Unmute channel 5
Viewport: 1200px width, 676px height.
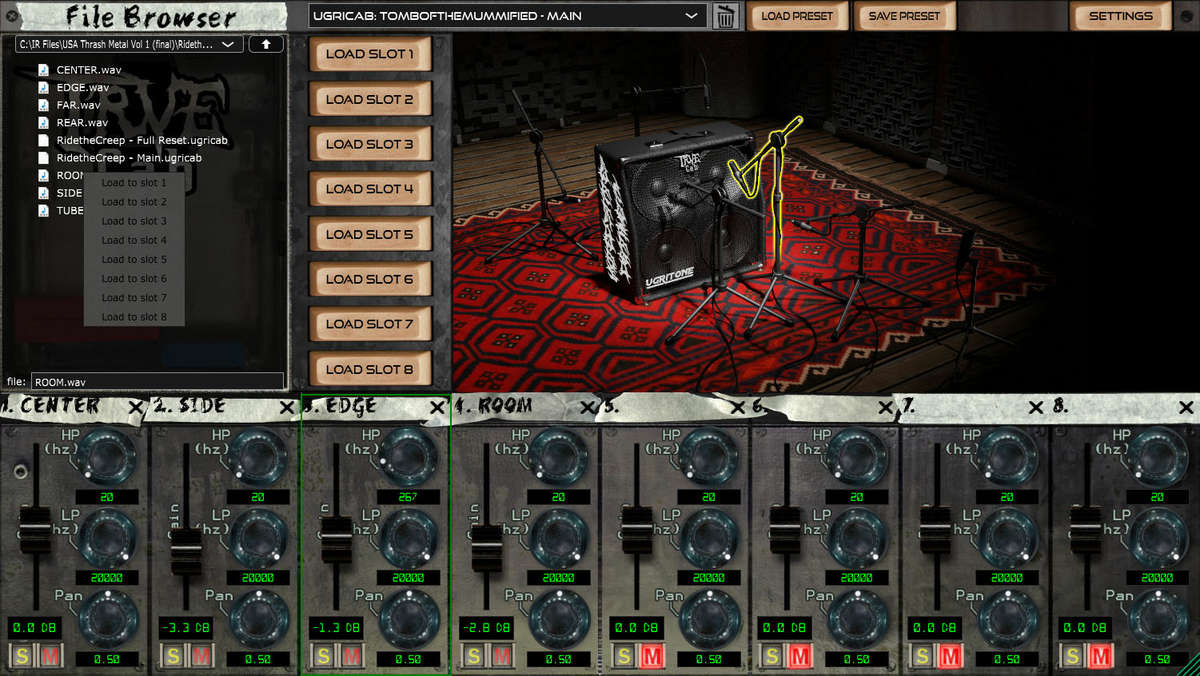(x=651, y=656)
